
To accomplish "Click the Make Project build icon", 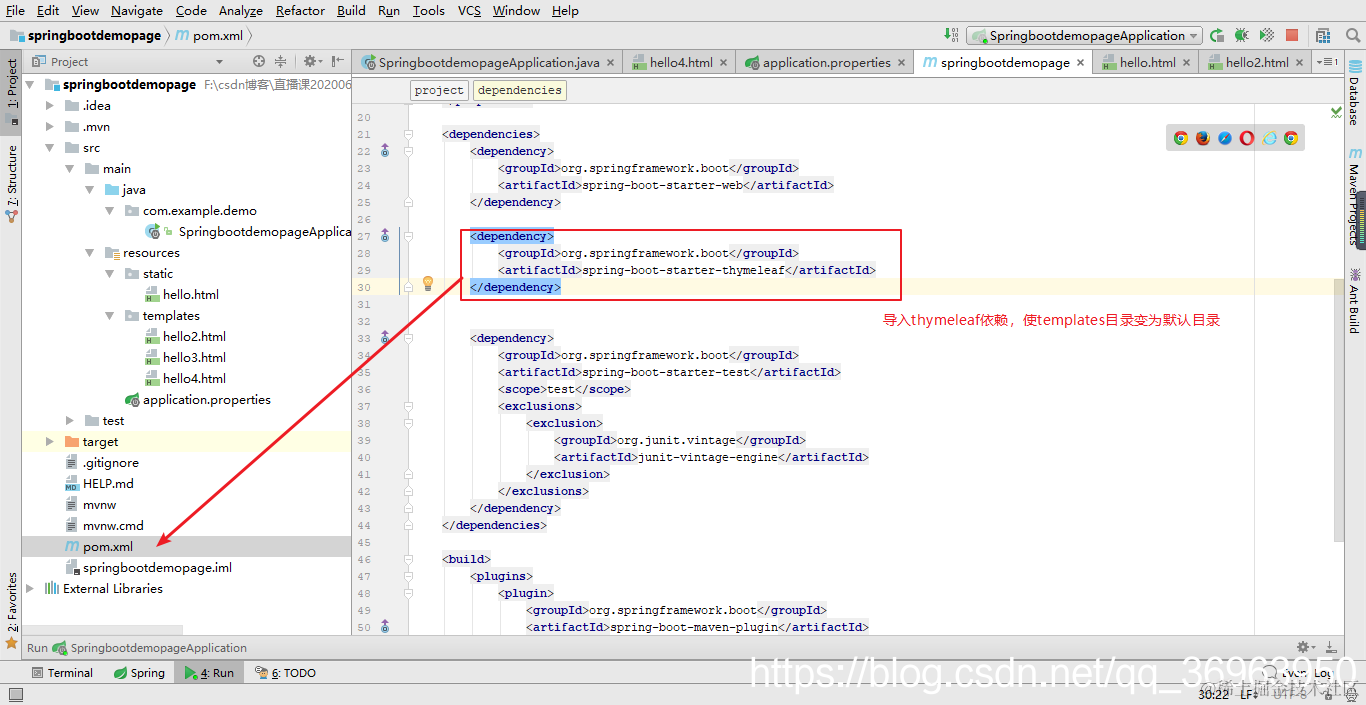I will (951, 35).
